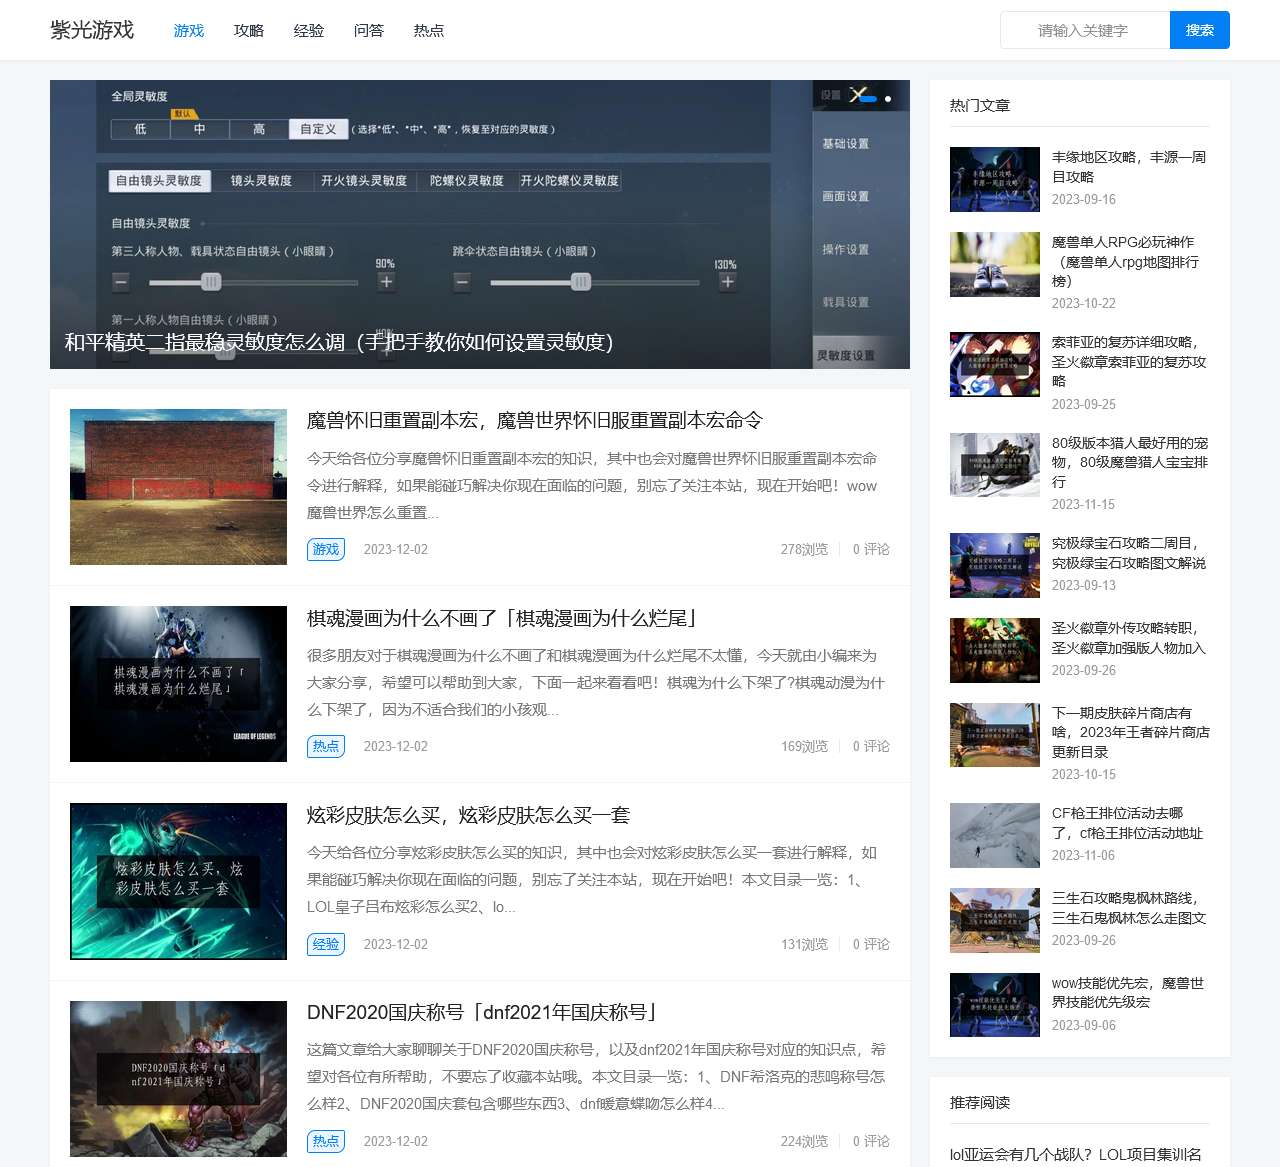Go to the 攻略 section

click(x=248, y=31)
